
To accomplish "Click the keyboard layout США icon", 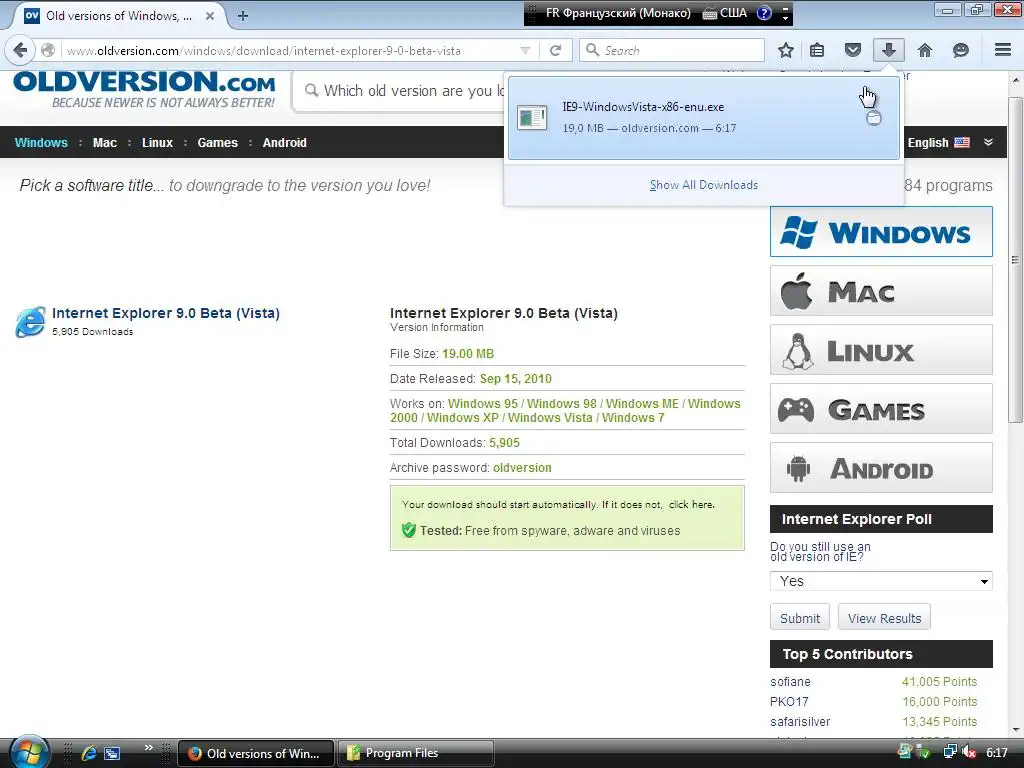I will (725, 13).
